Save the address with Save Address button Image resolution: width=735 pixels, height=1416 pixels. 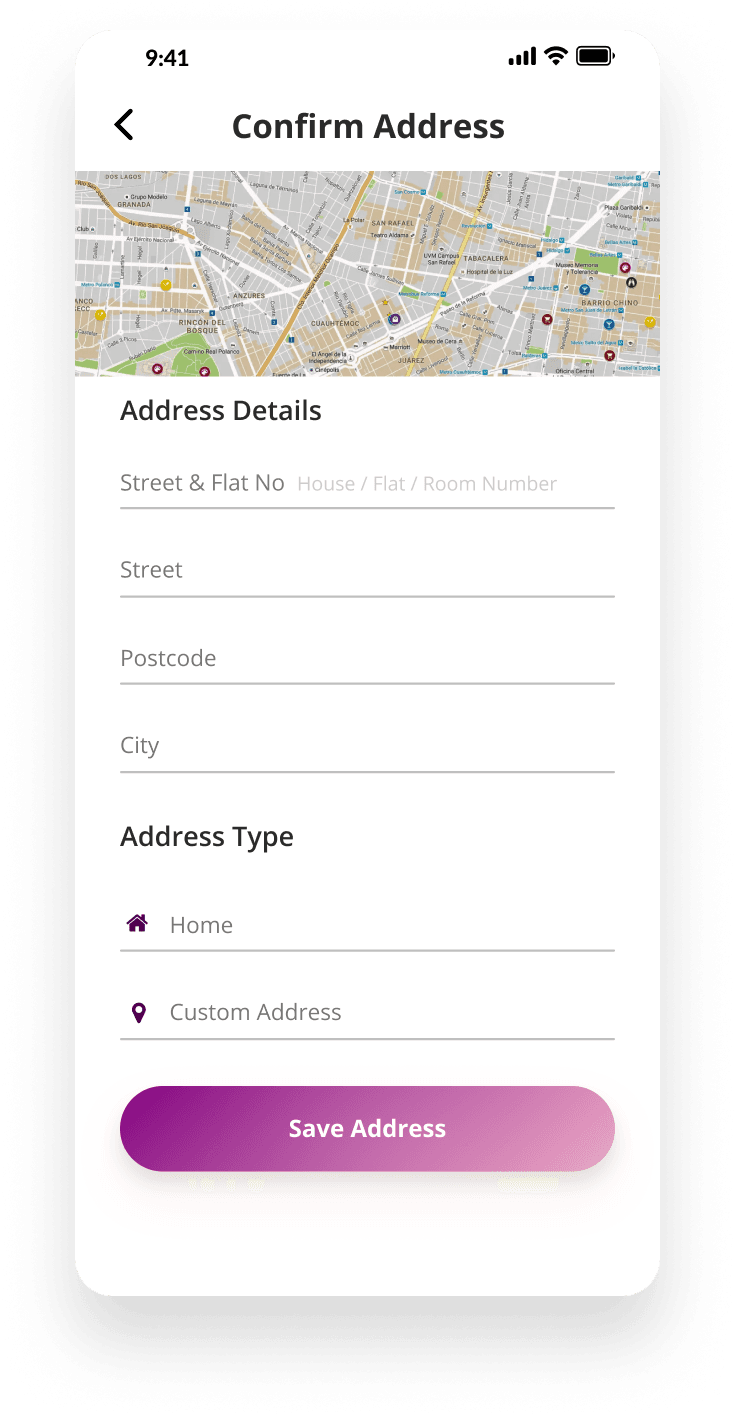pyautogui.click(x=367, y=1129)
